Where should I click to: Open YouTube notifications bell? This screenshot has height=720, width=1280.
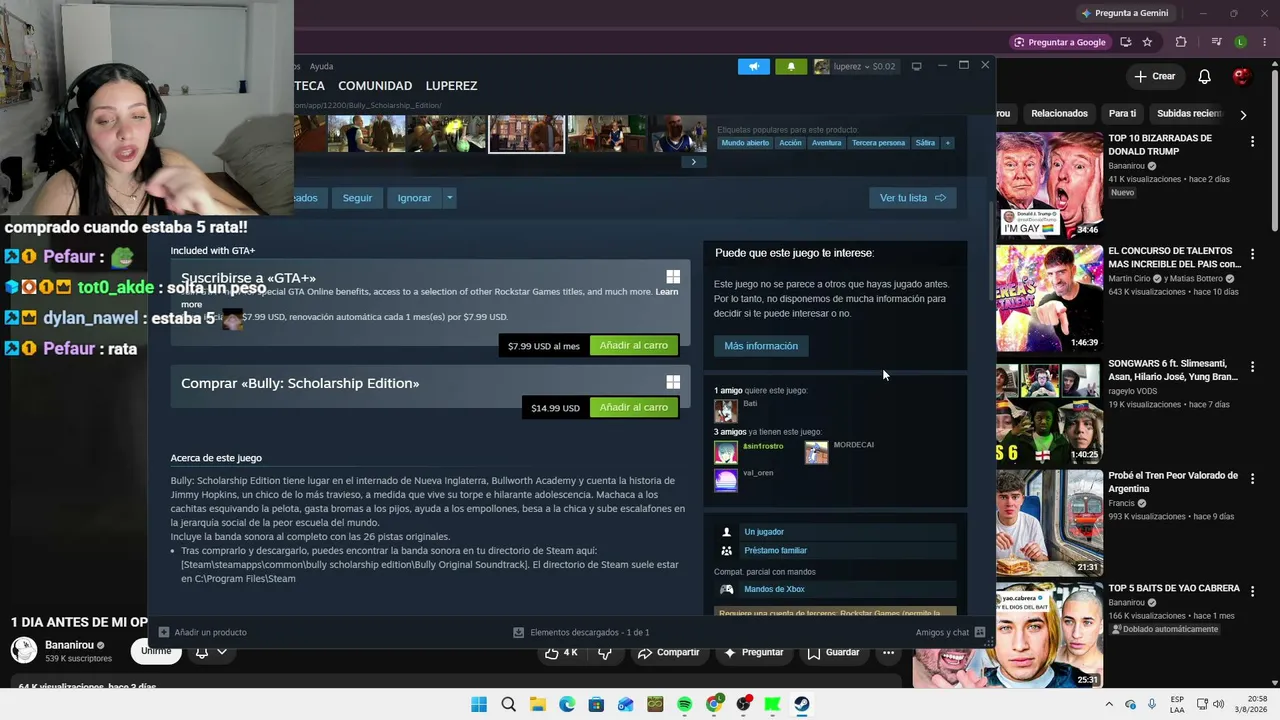(x=1205, y=77)
